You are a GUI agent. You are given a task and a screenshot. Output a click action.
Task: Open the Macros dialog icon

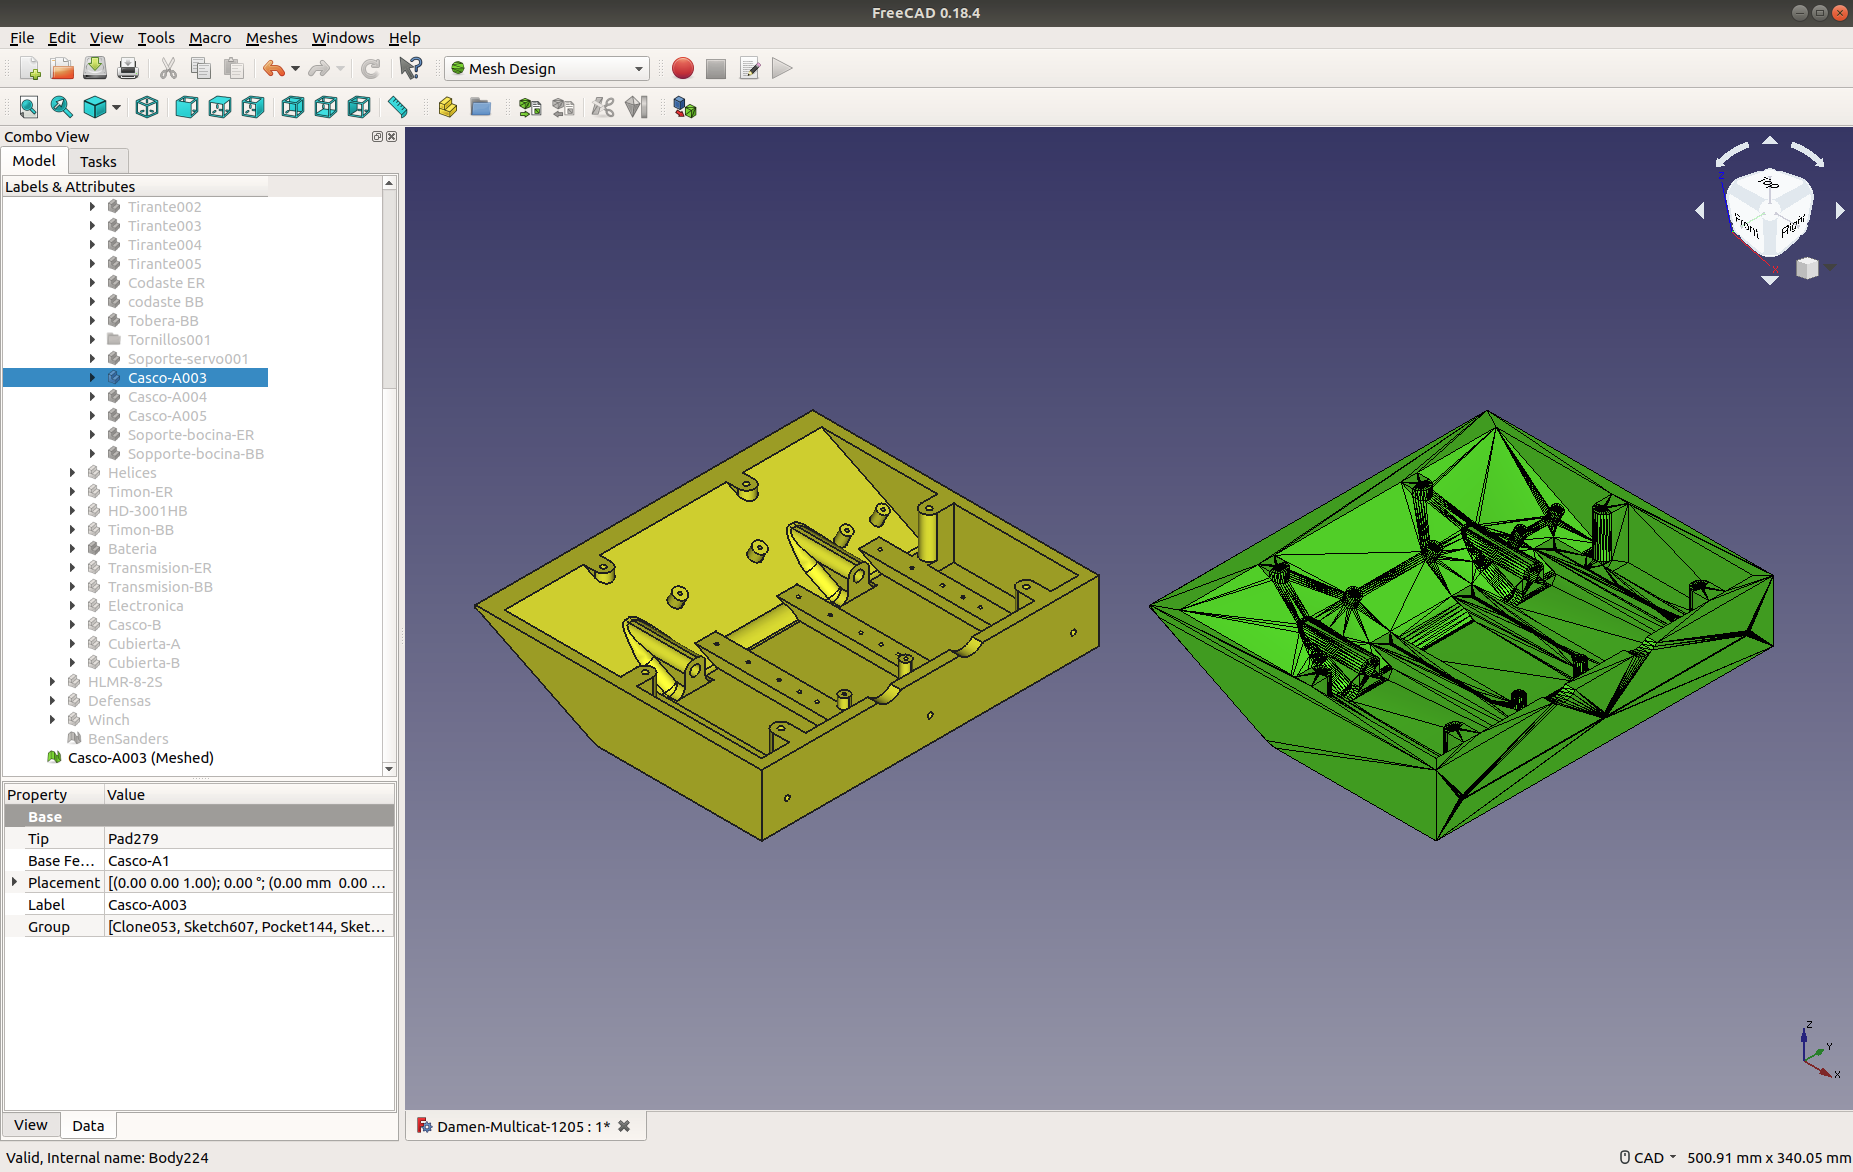click(749, 68)
